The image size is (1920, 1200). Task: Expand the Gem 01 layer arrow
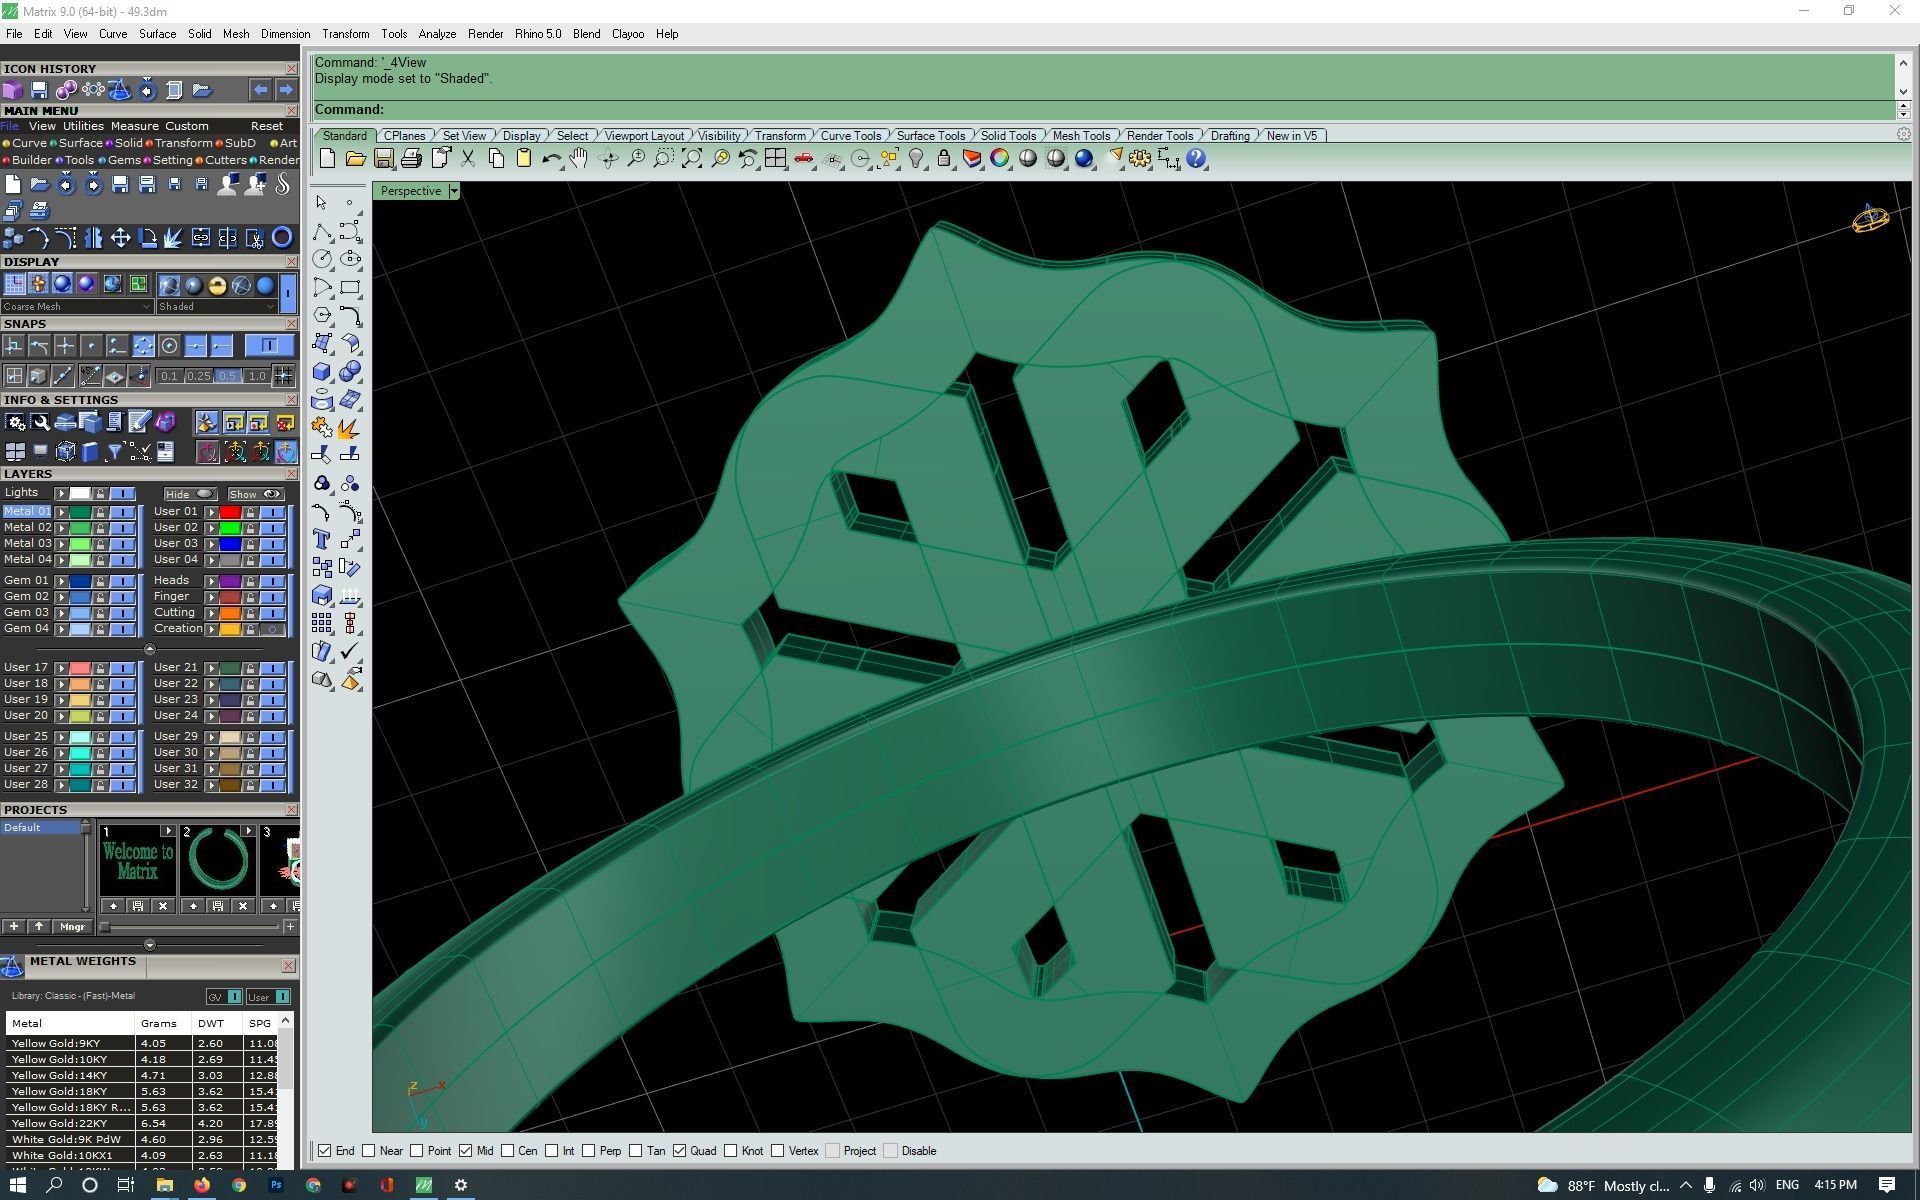click(x=62, y=581)
